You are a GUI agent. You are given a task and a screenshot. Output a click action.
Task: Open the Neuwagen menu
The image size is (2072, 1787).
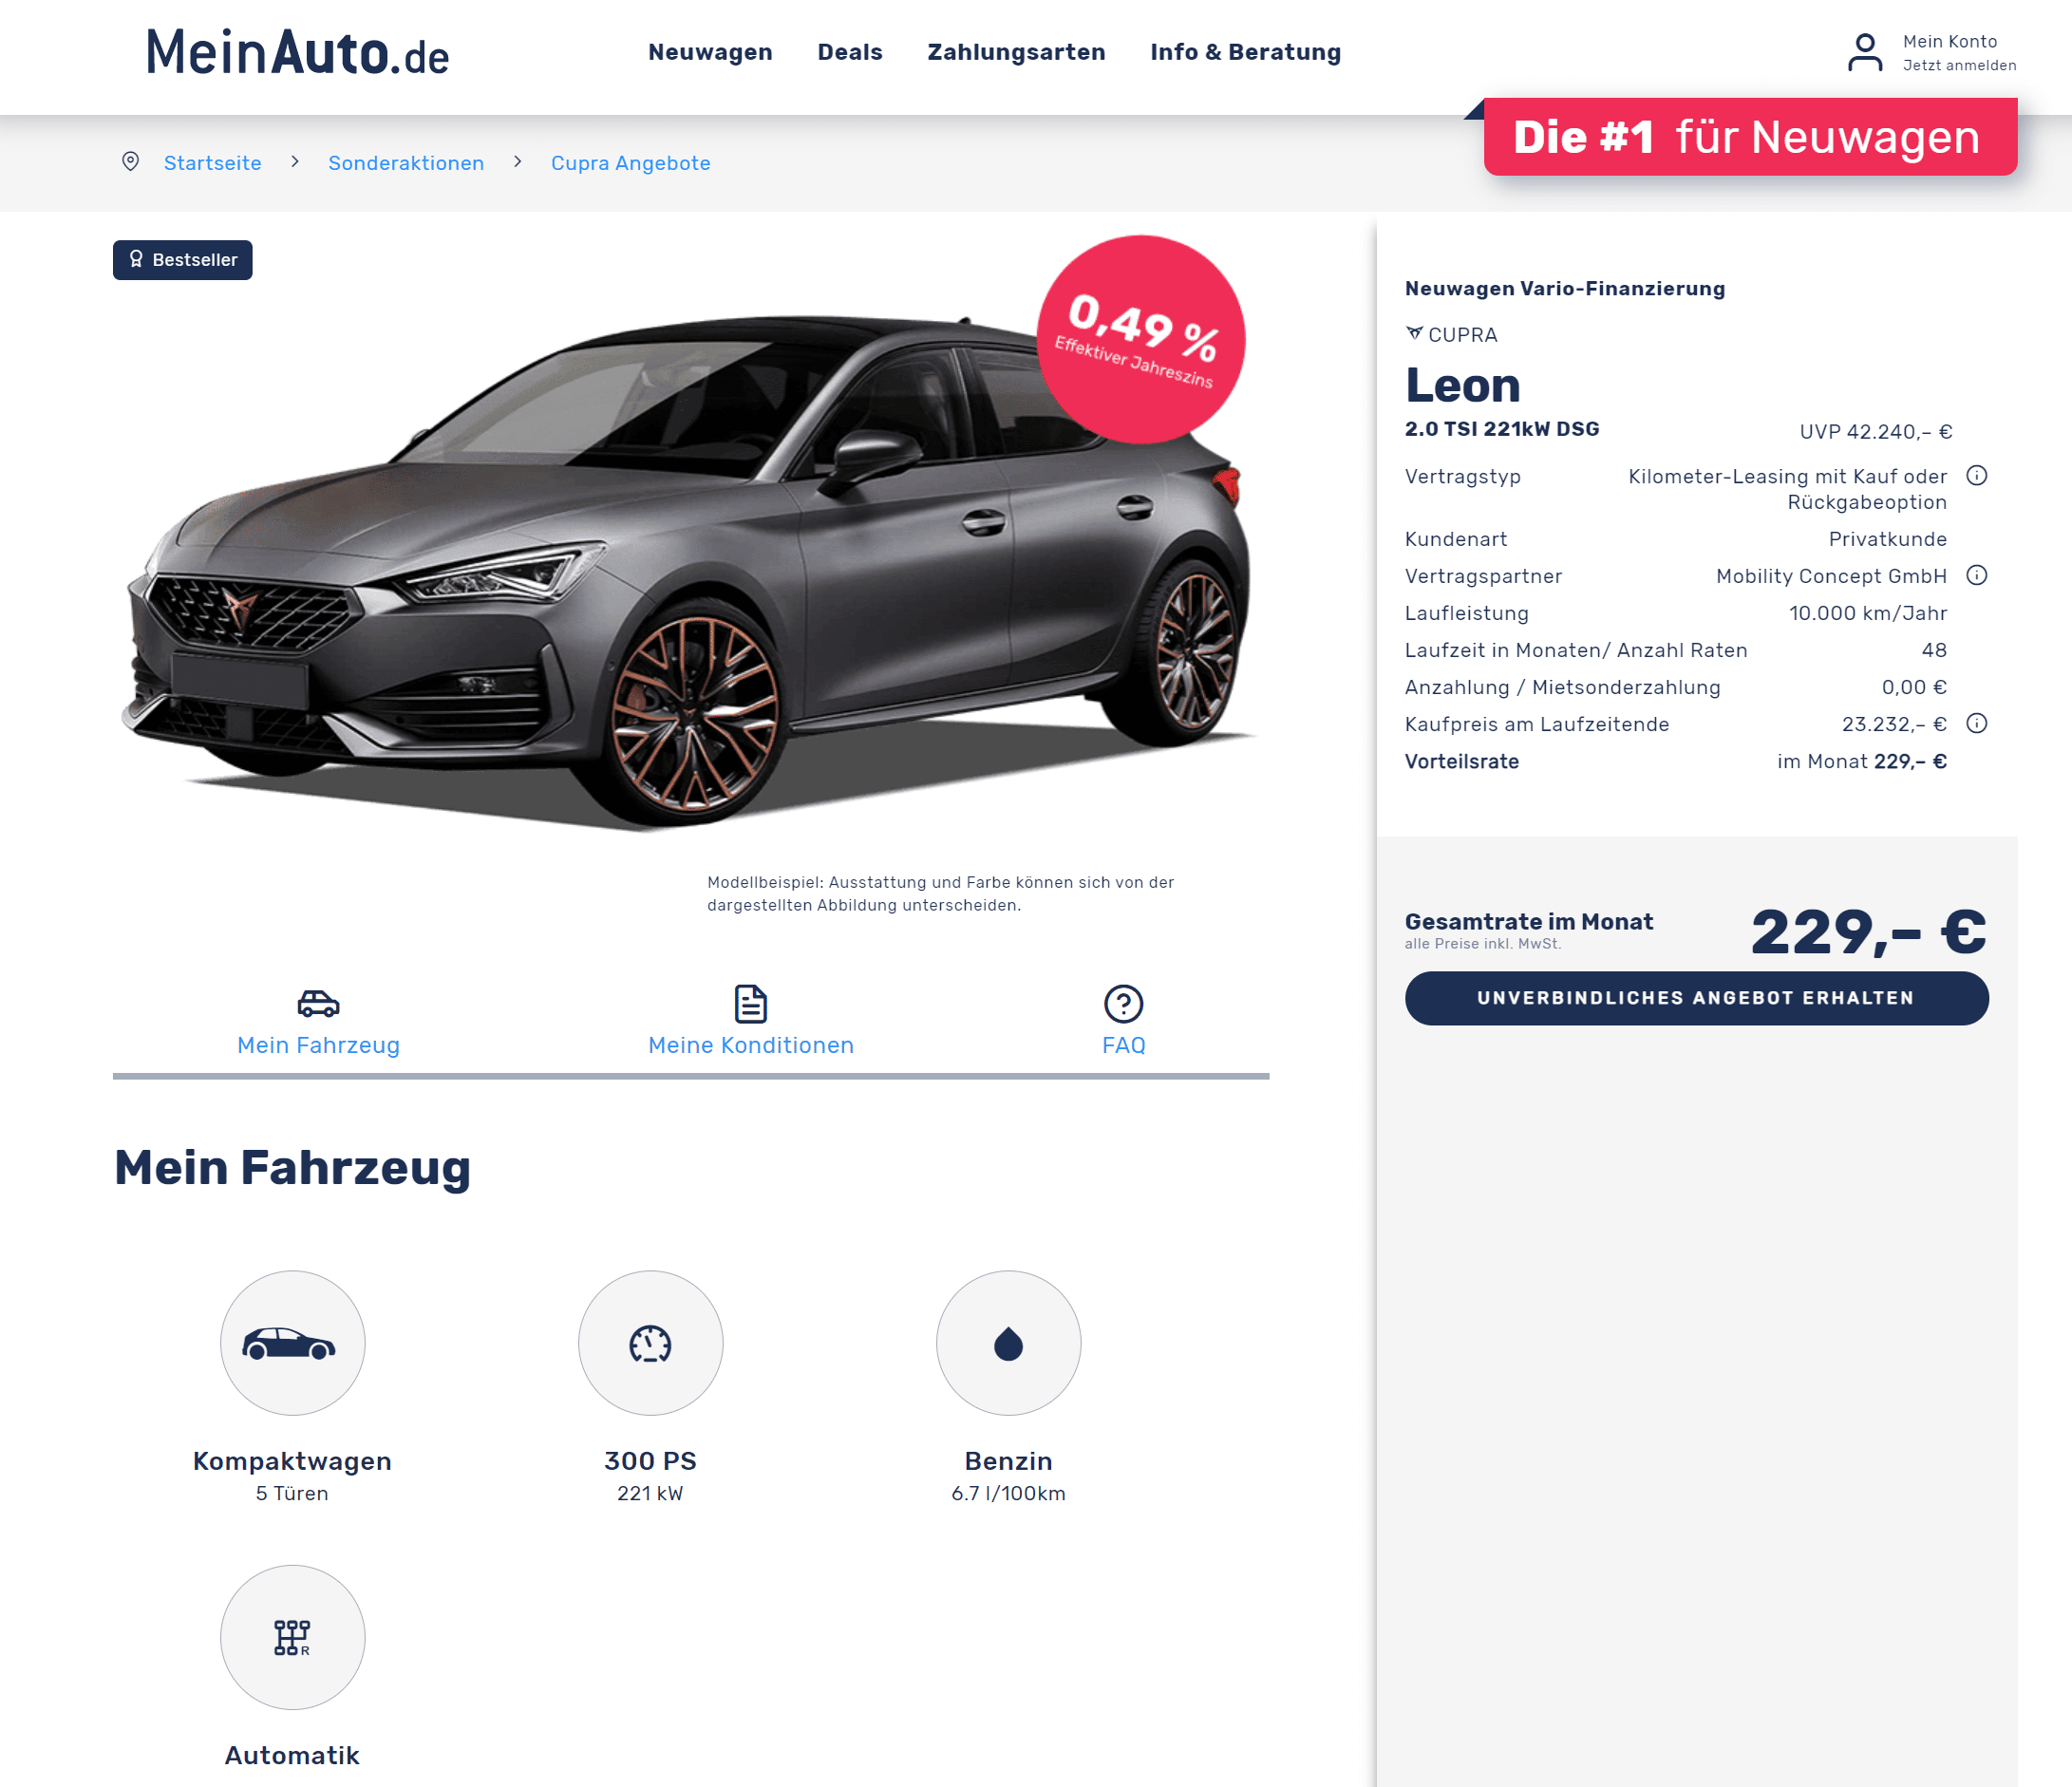click(710, 52)
